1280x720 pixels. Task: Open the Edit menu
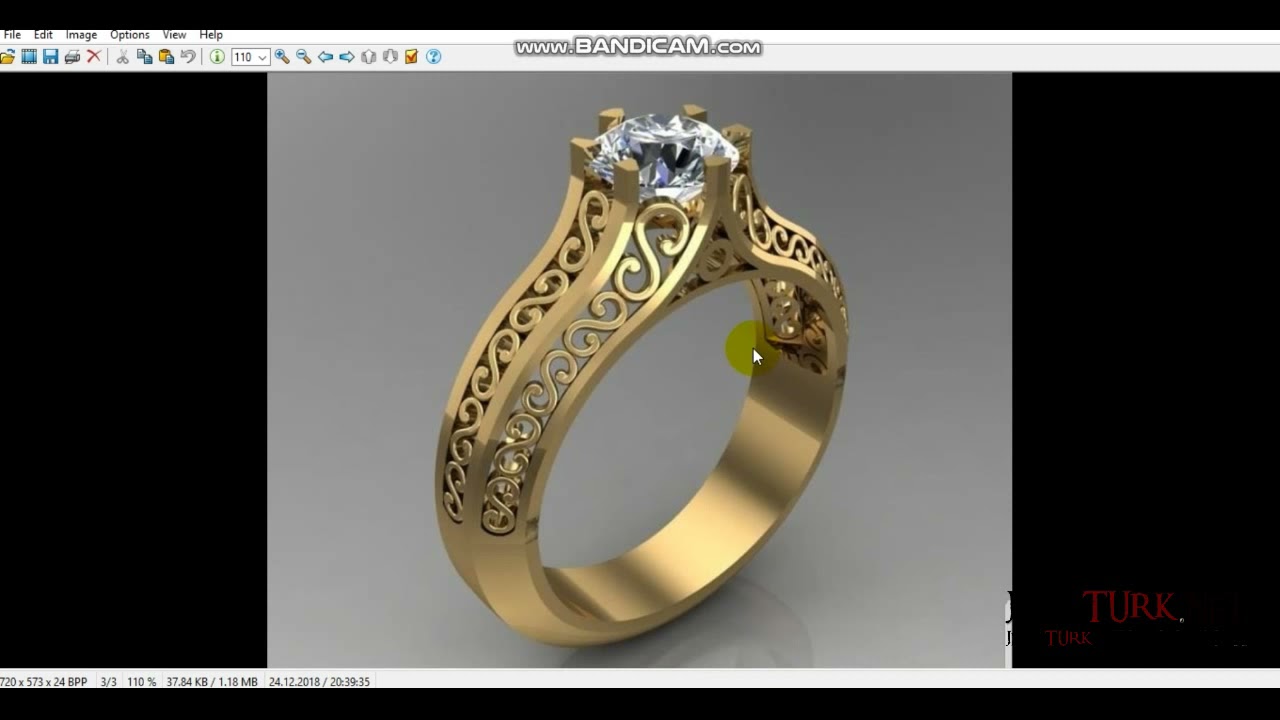click(43, 34)
